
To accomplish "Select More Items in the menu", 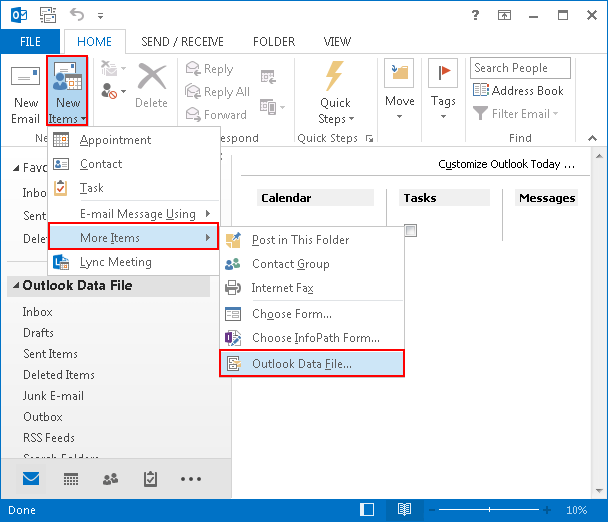I will (134, 237).
